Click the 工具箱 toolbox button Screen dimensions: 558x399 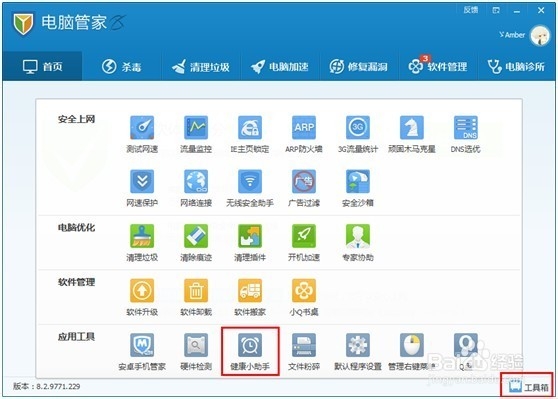(528, 387)
